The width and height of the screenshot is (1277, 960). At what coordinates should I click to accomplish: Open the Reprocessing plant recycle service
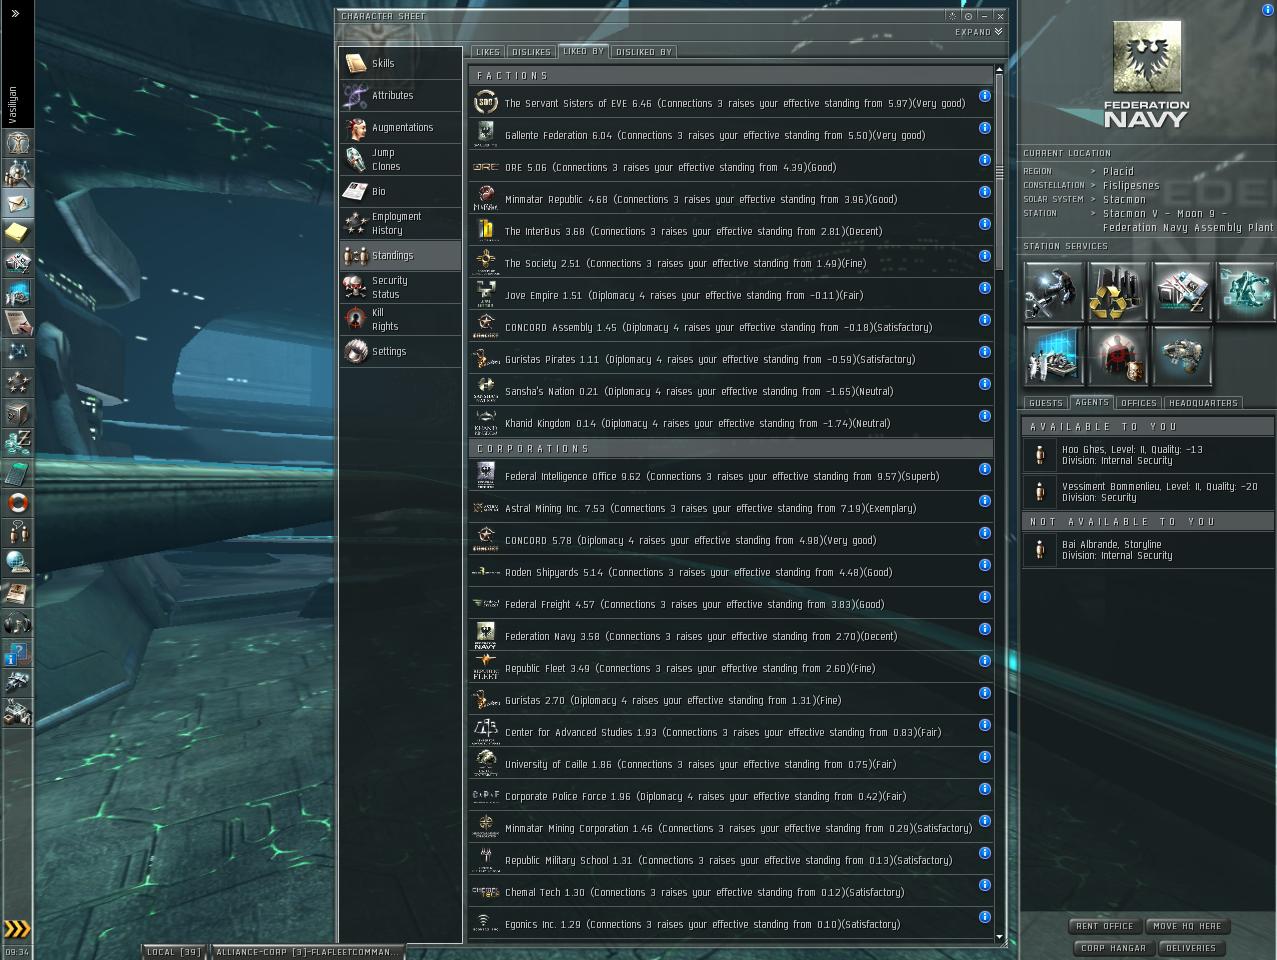[x=1117, y=292]
